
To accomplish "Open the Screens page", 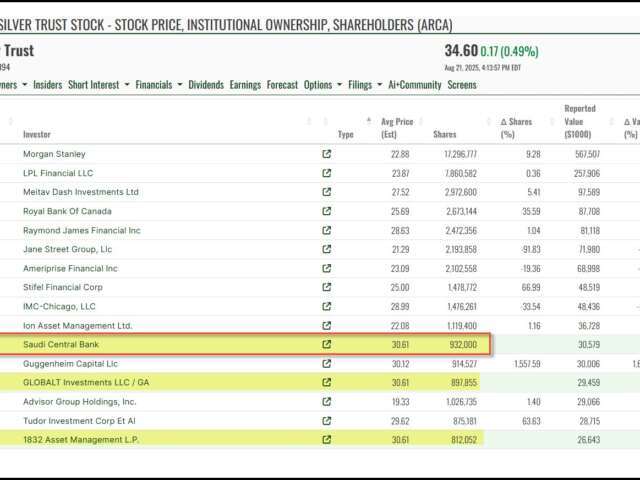I will [462, 85].
